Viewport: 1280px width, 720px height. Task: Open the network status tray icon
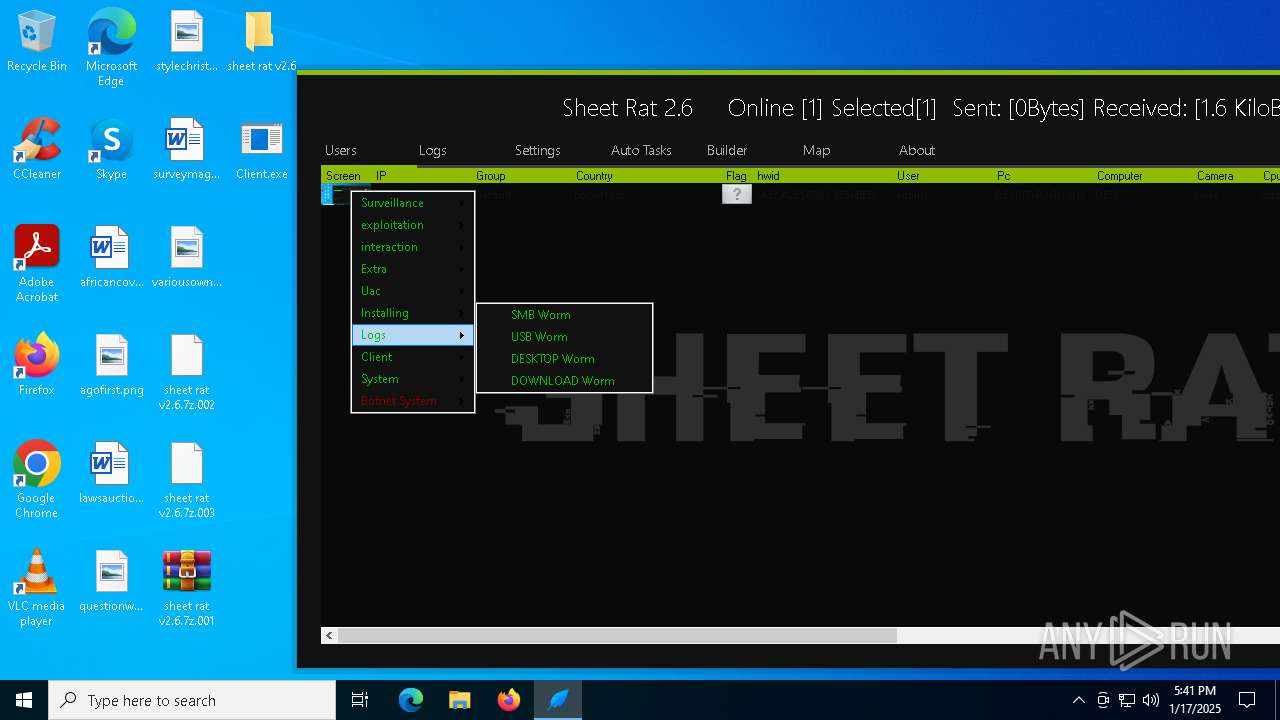[x=1127, y=700]
